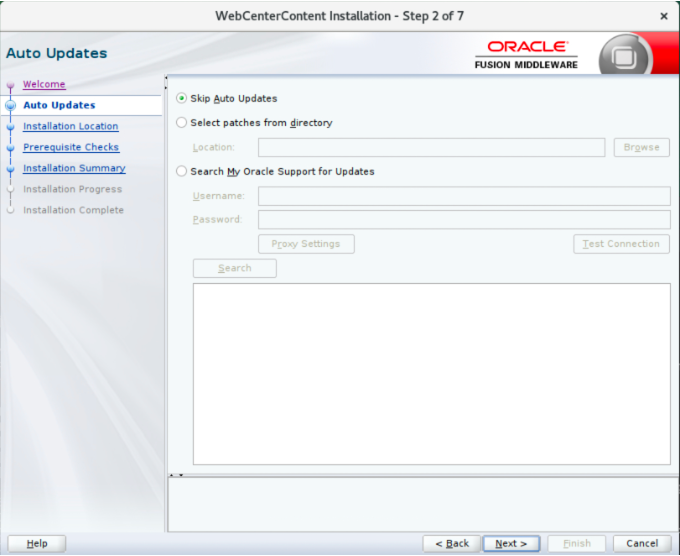Click the Browse button for patch location
Image resolution: width=680 pixels, height=556 pixels.
click(642, 147)
